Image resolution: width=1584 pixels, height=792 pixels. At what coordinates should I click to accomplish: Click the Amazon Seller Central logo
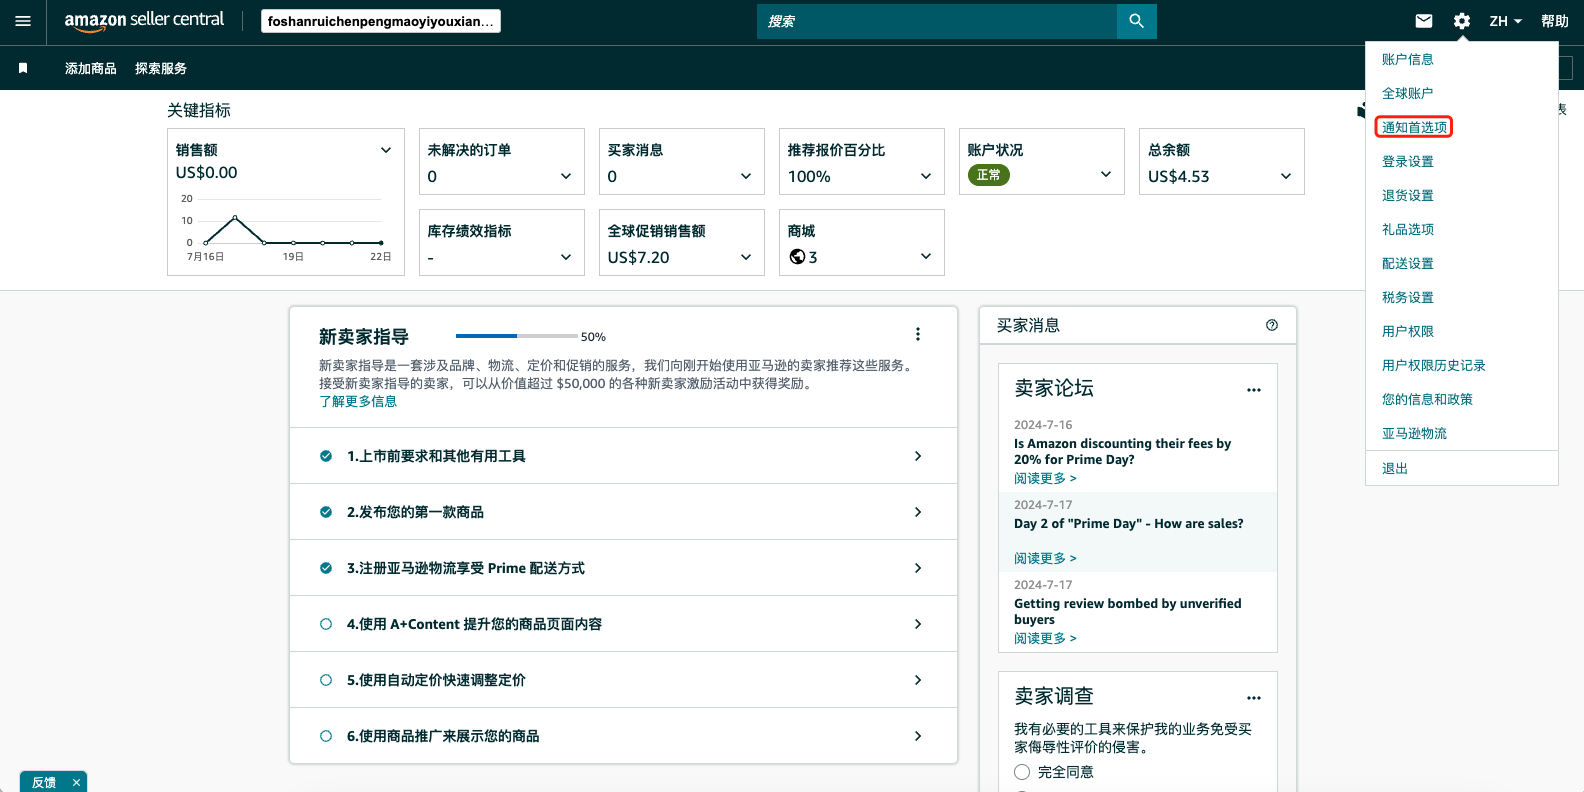[x=144, y=20]
